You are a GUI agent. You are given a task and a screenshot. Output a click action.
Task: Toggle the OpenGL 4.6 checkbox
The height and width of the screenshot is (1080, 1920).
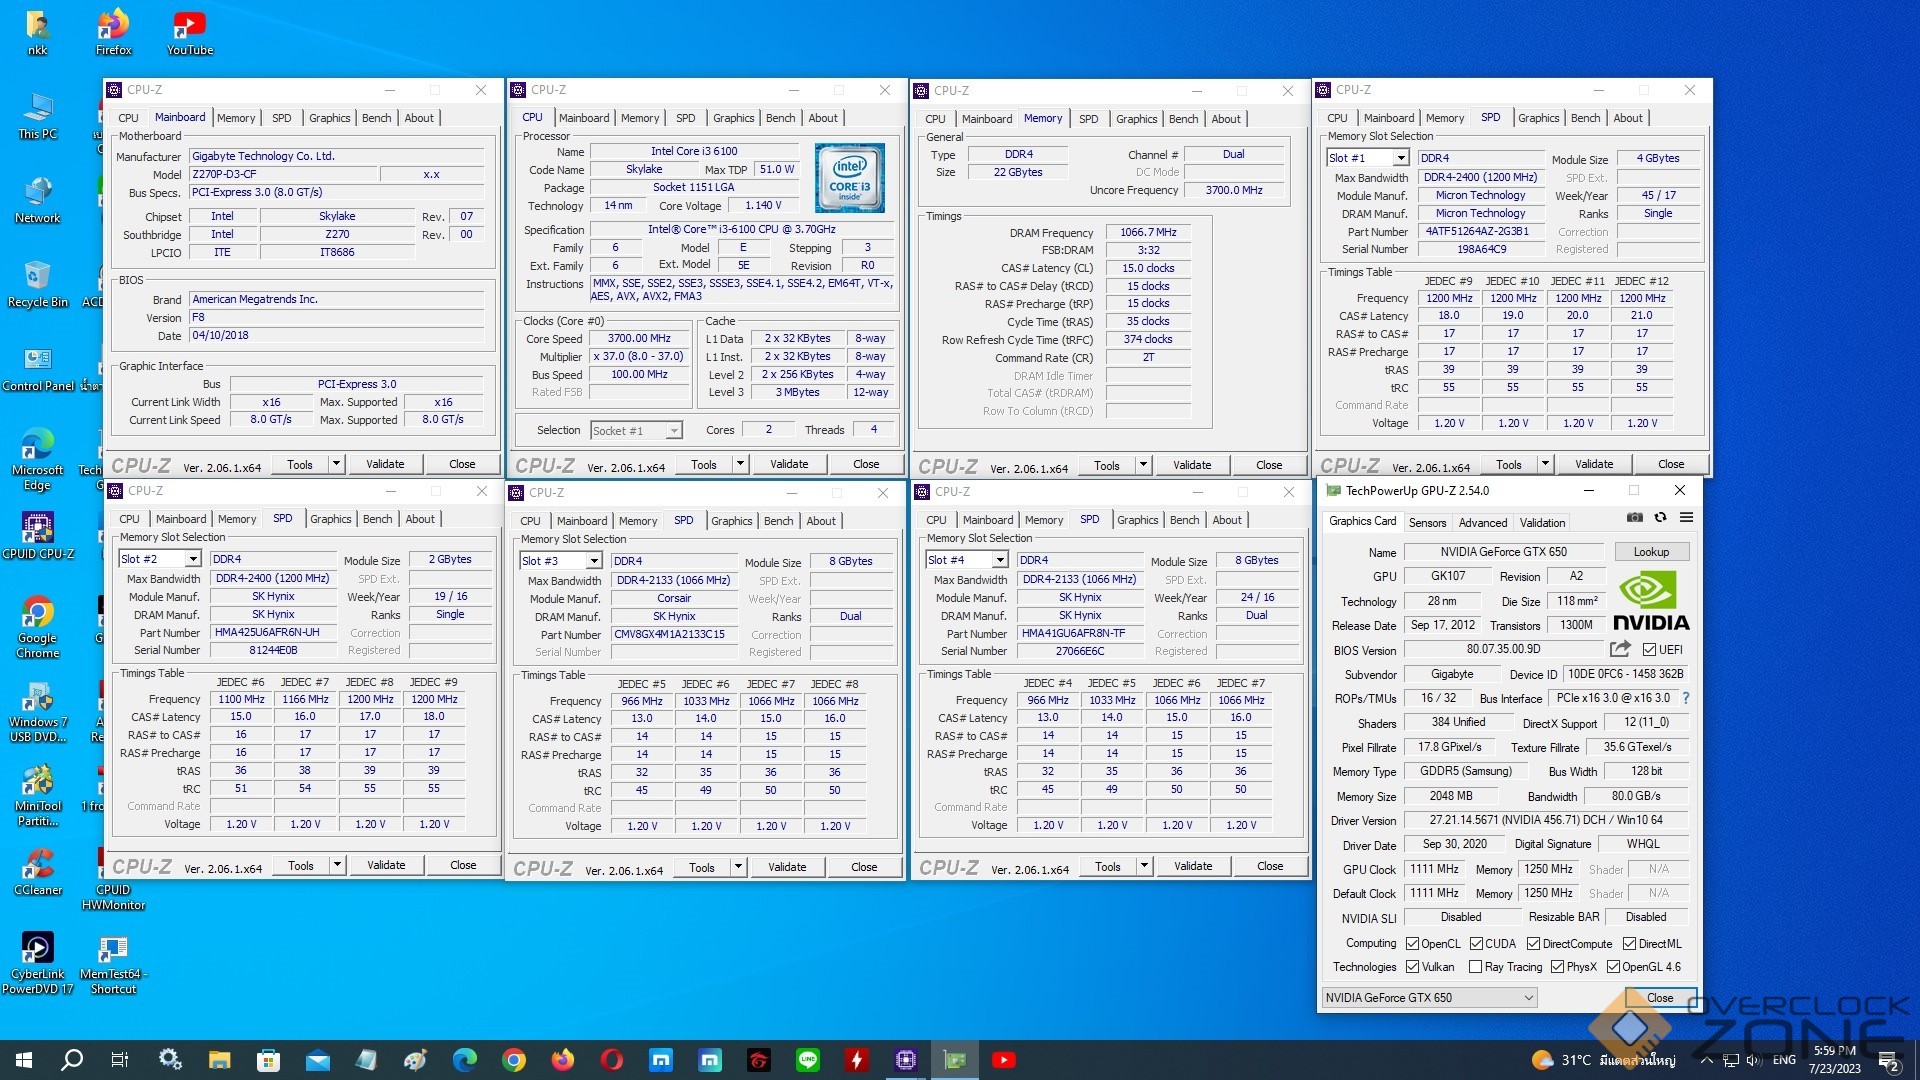click(x=1613, y=967)
